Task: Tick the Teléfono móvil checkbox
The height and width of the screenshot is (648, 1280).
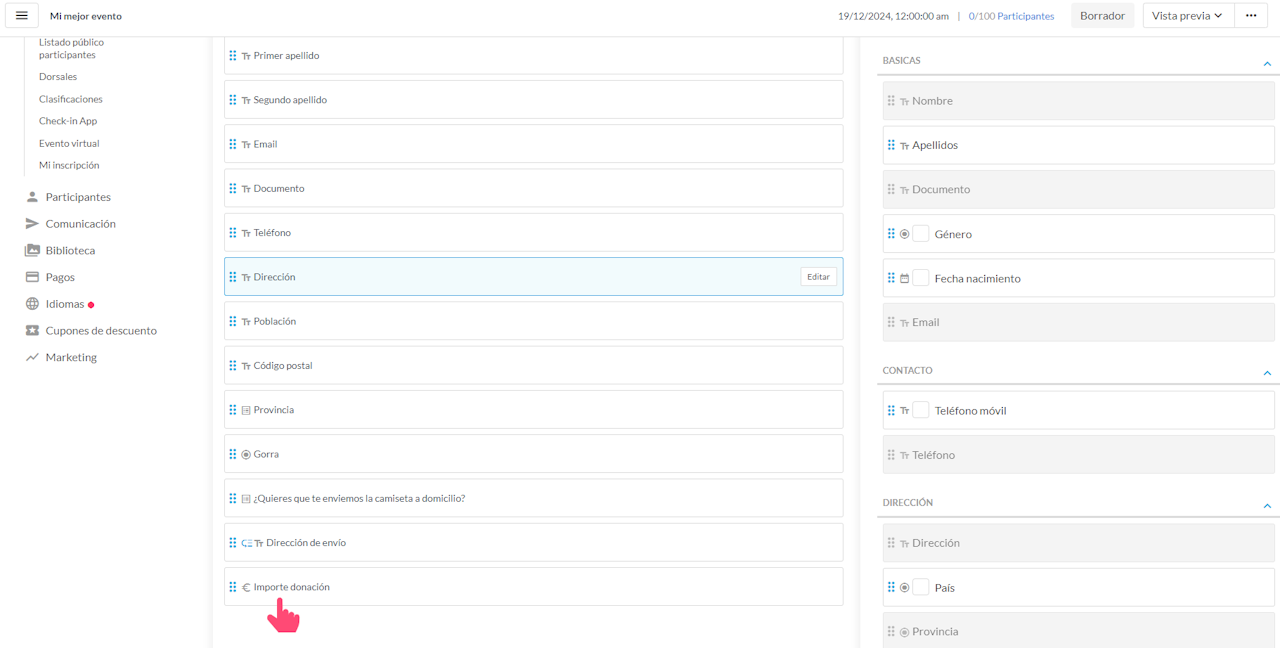Action: (921, 410)
